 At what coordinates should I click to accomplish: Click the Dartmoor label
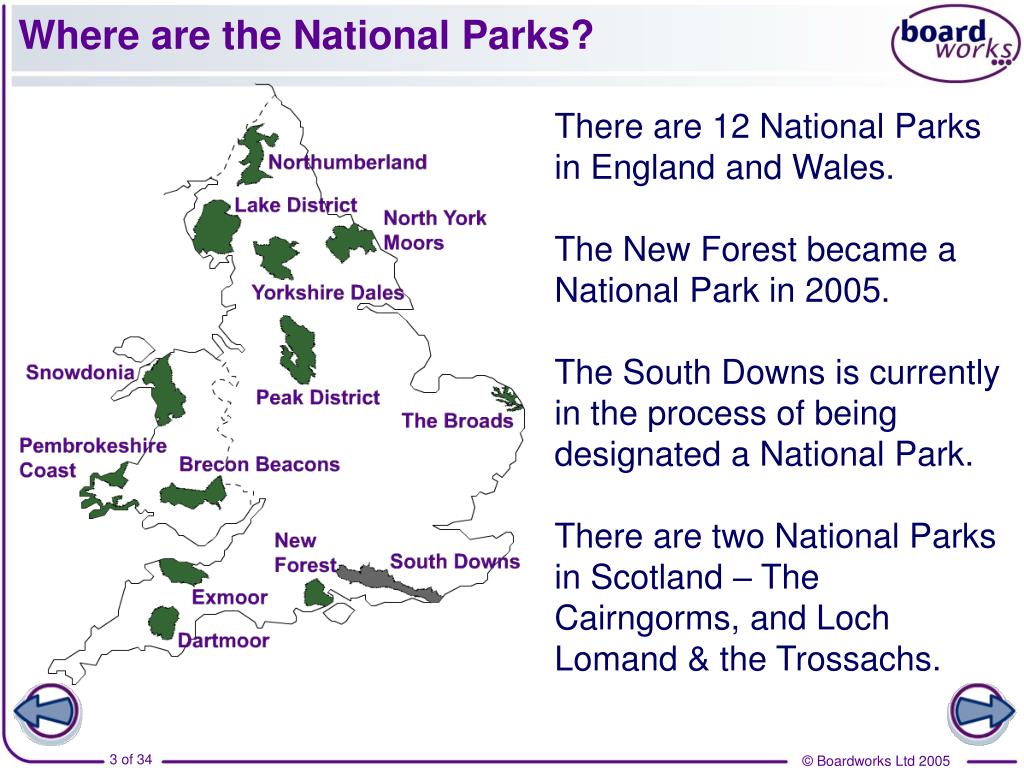pyautogui.click(x=223, y=640)
